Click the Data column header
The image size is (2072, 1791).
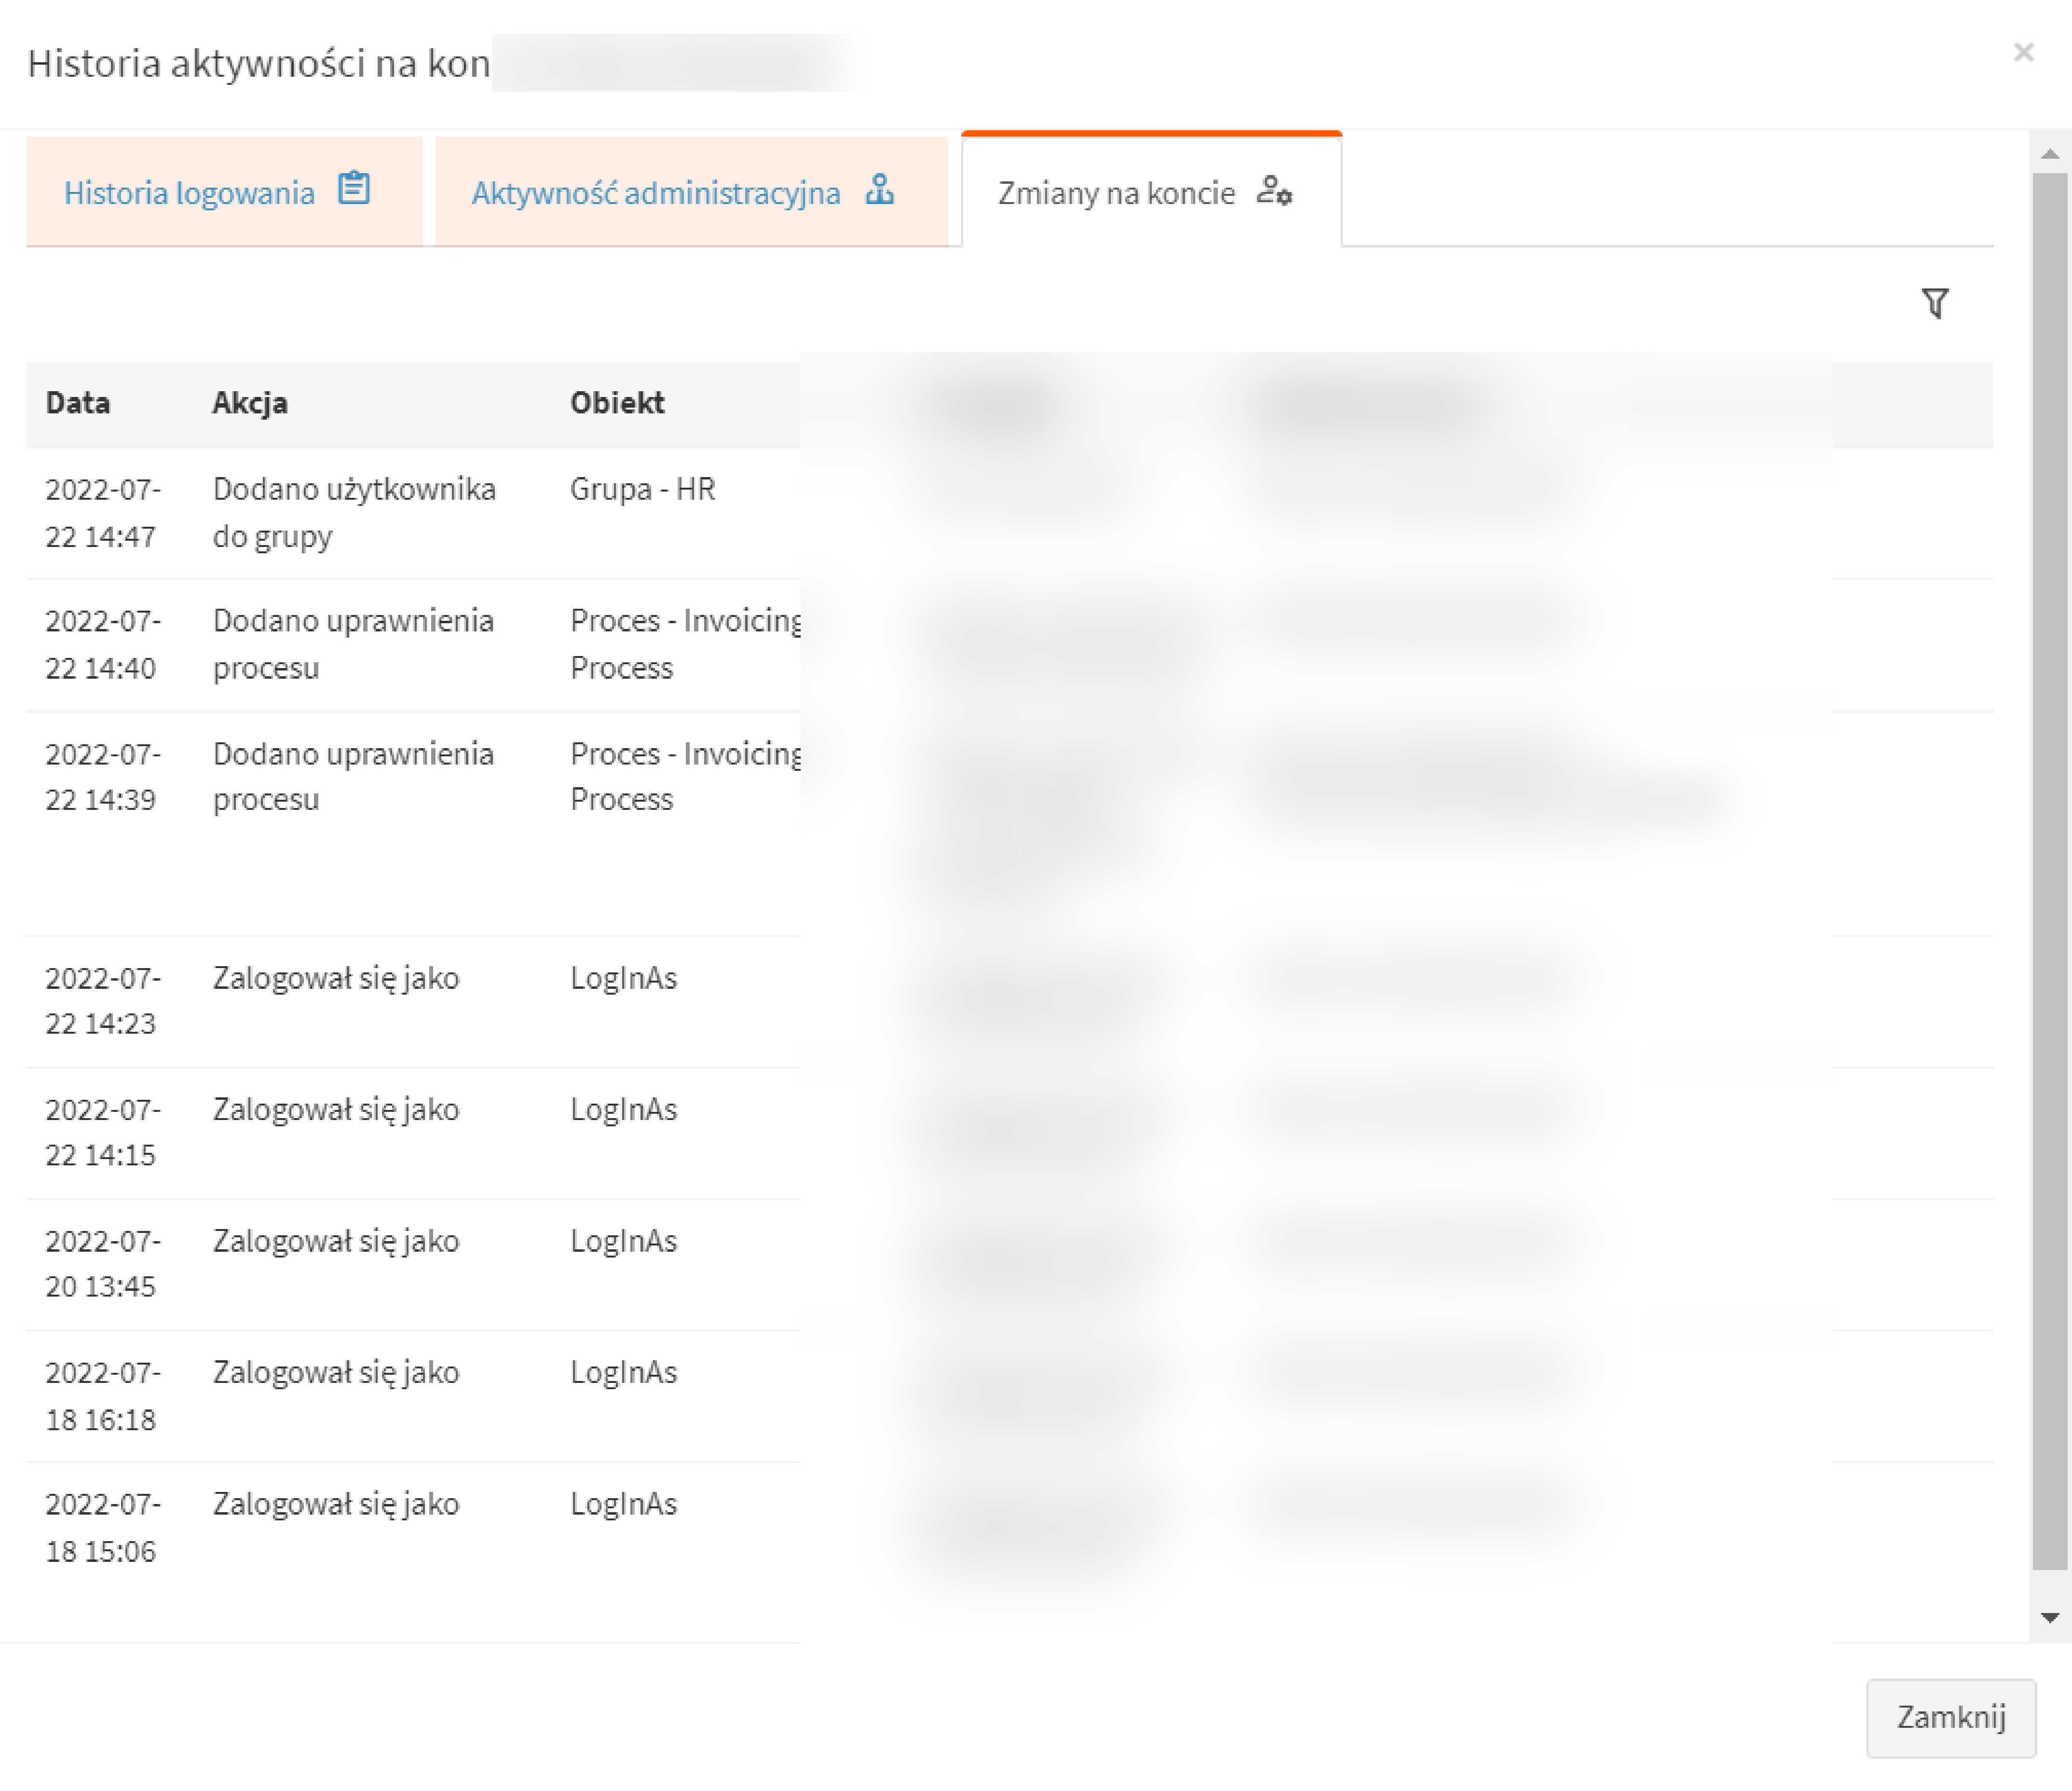click(x=78, y=403)
